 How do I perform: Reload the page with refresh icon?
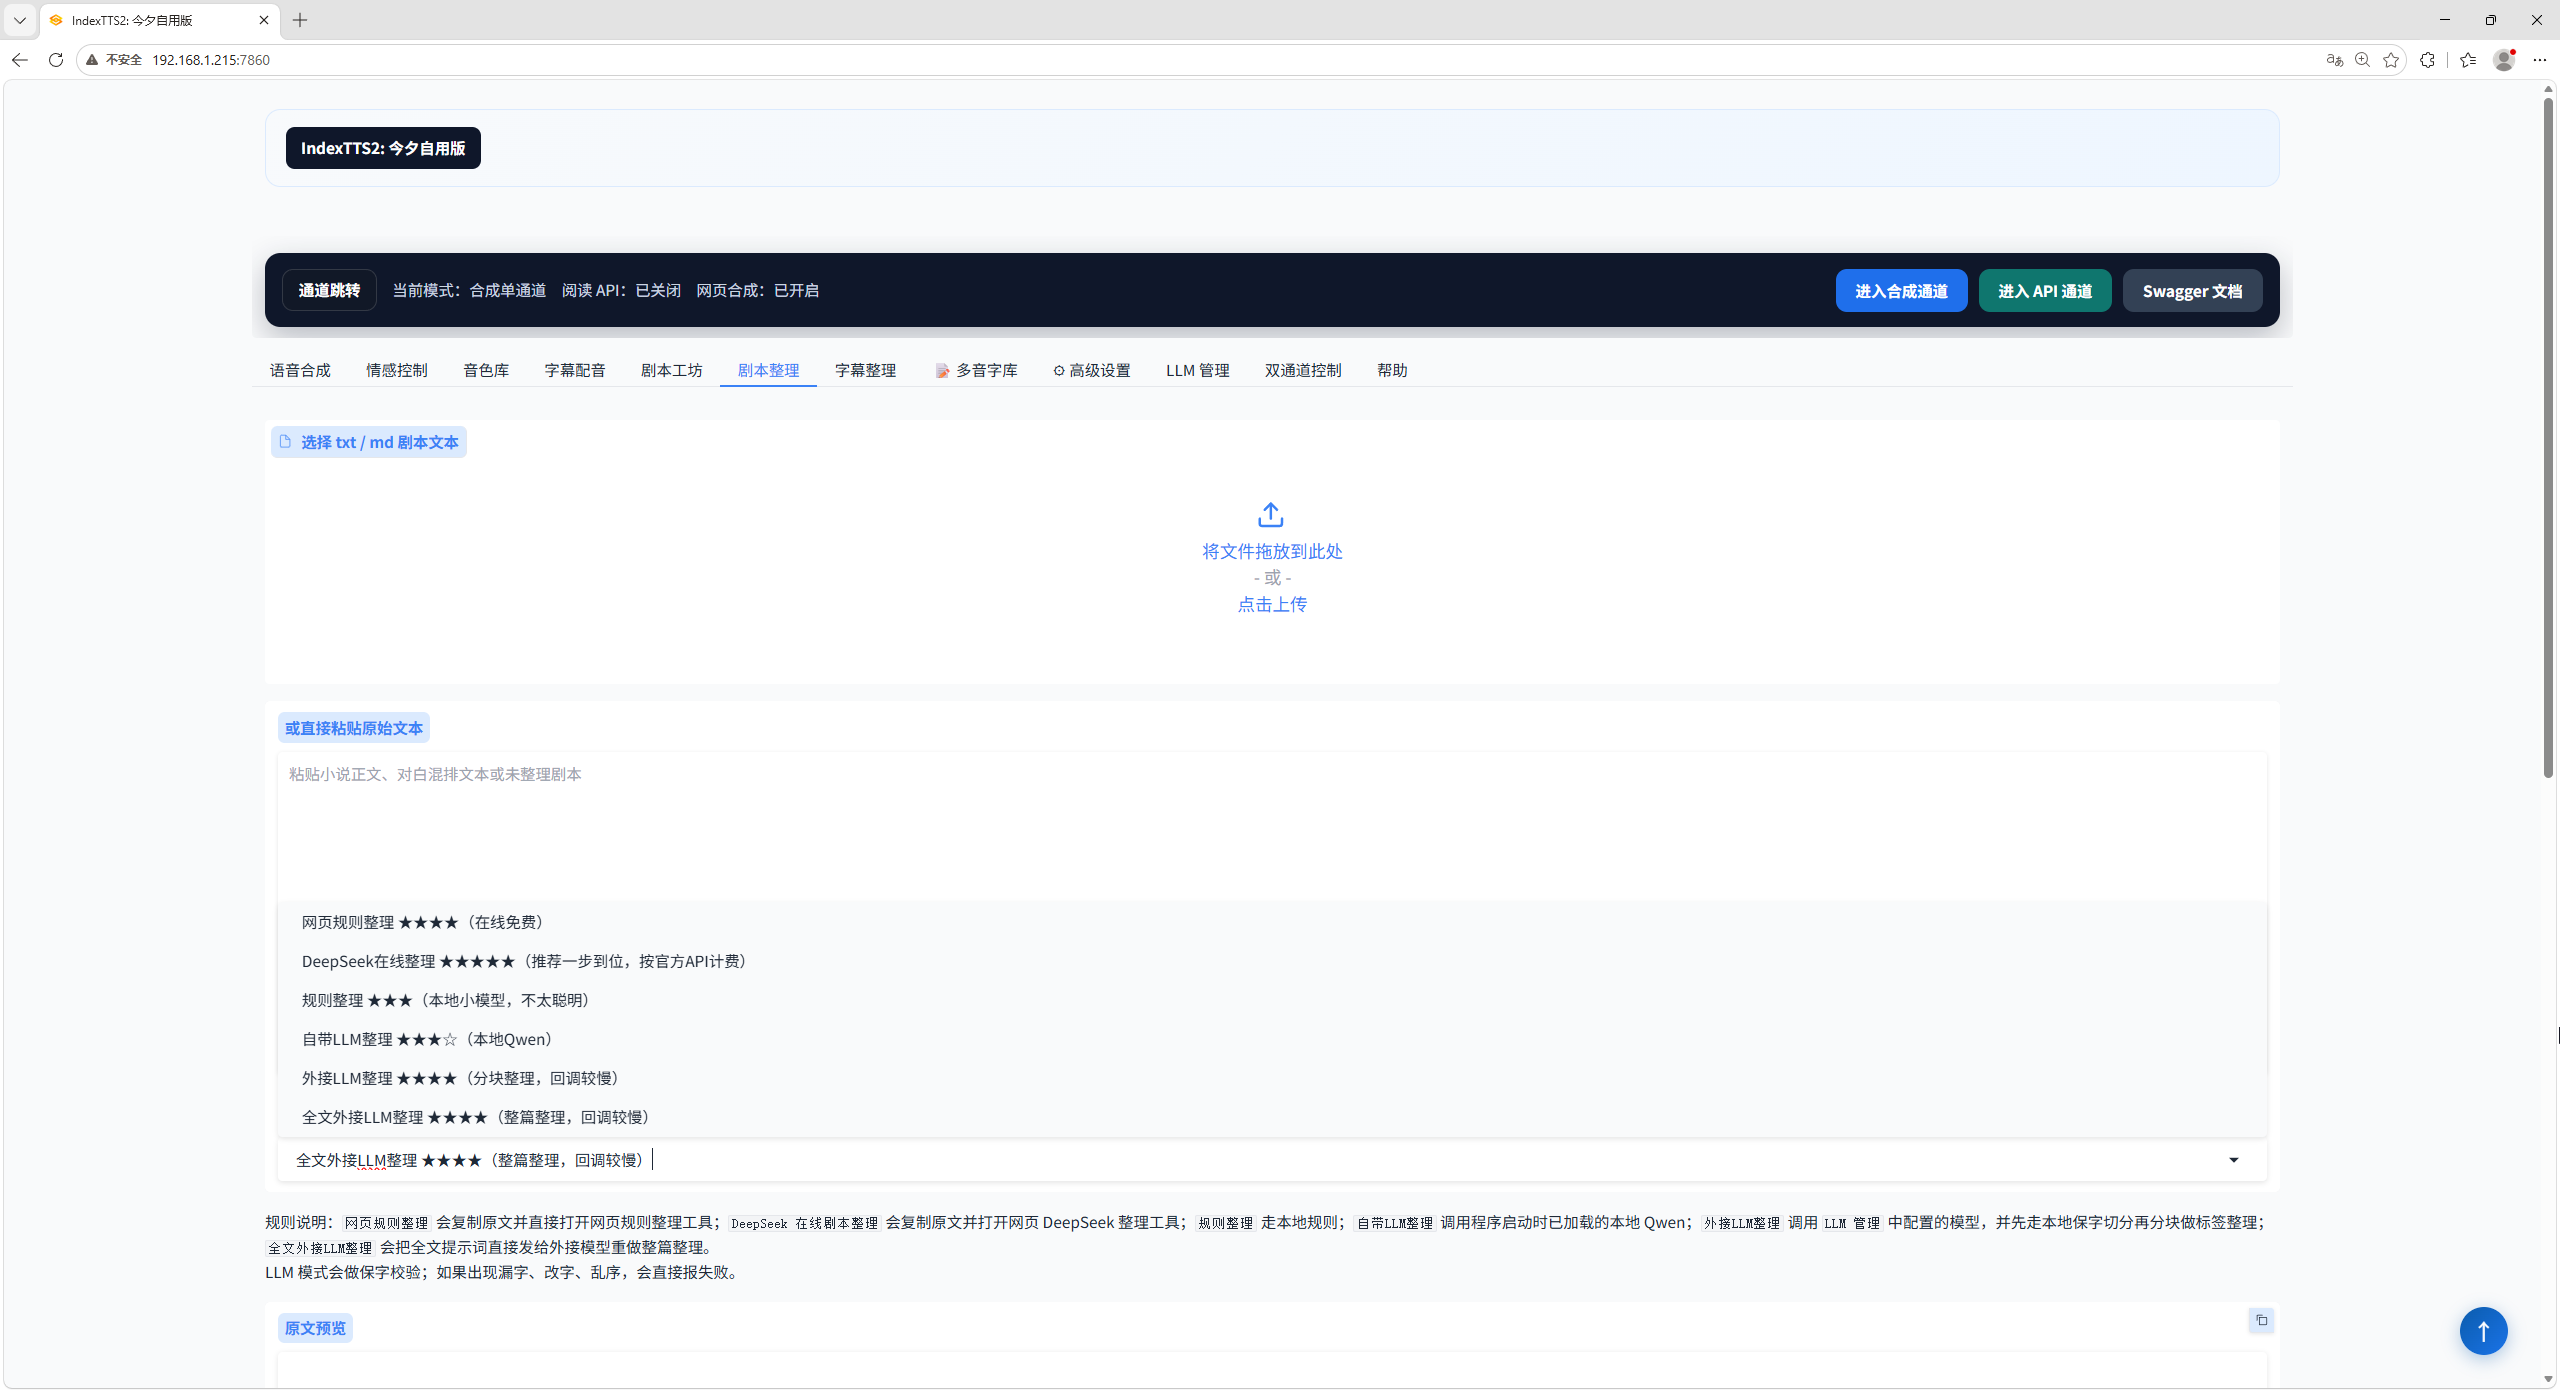click(x=56, y=60)
